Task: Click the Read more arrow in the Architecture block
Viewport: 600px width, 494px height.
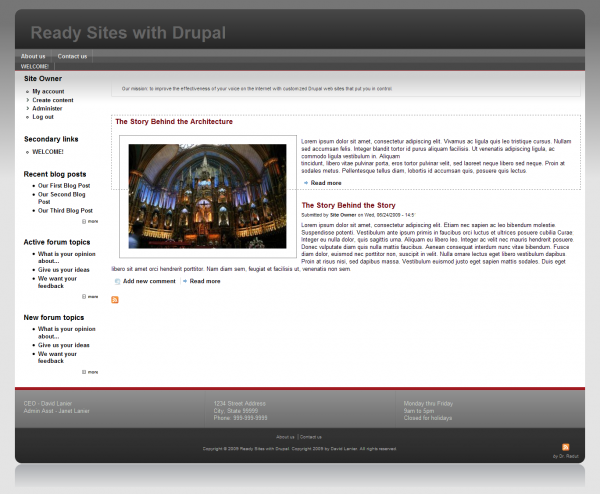Action: pyautogui.click(x=306, y=183)
